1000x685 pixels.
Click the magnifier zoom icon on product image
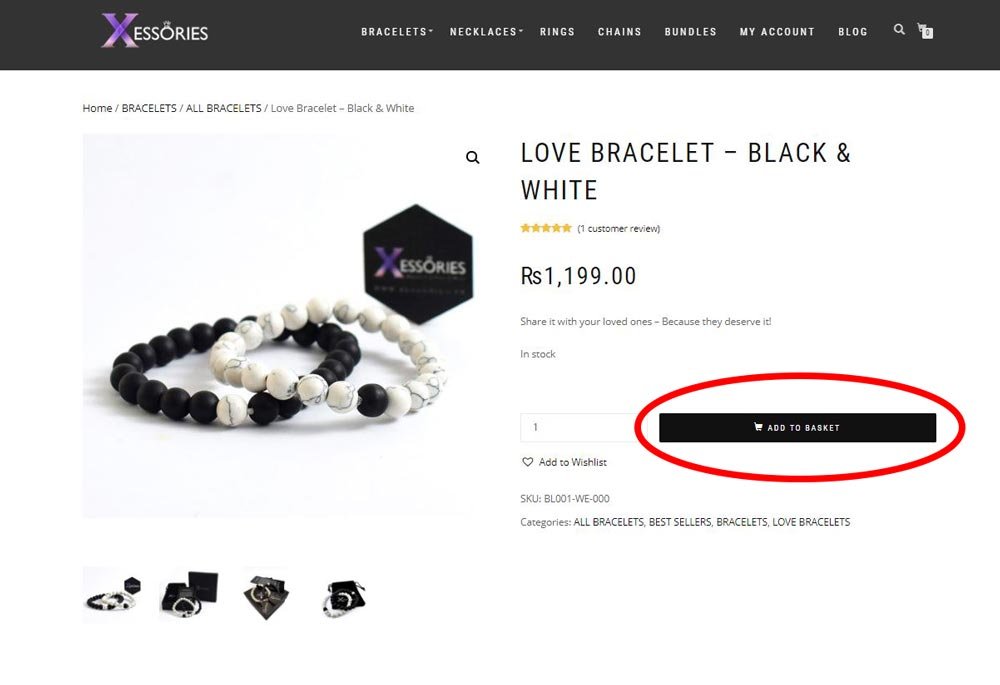473,158
